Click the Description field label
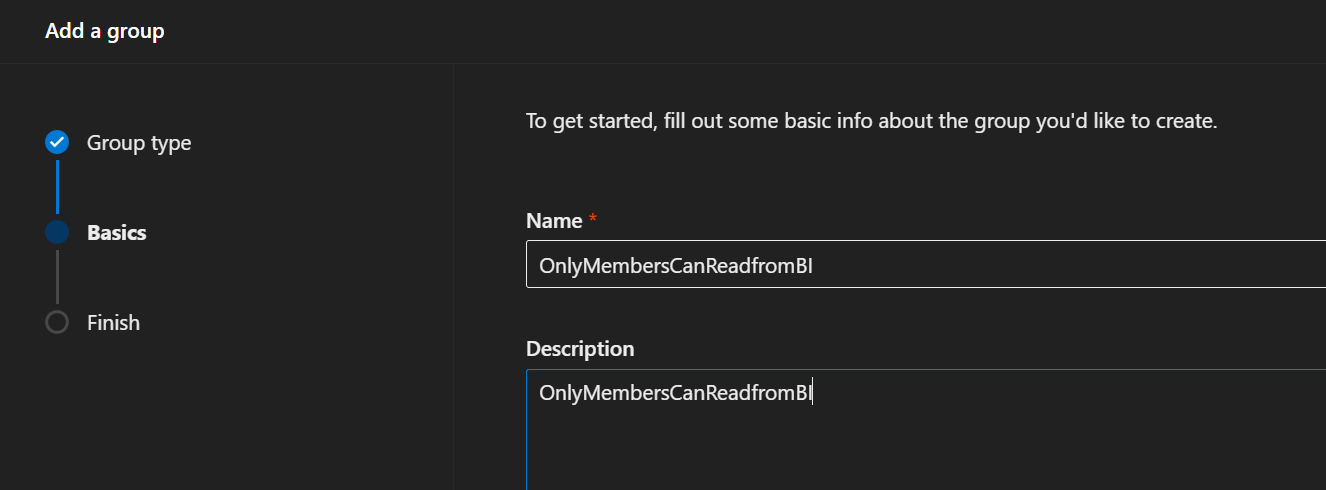This screenshot has width=1326, height=490. point(580,349)
